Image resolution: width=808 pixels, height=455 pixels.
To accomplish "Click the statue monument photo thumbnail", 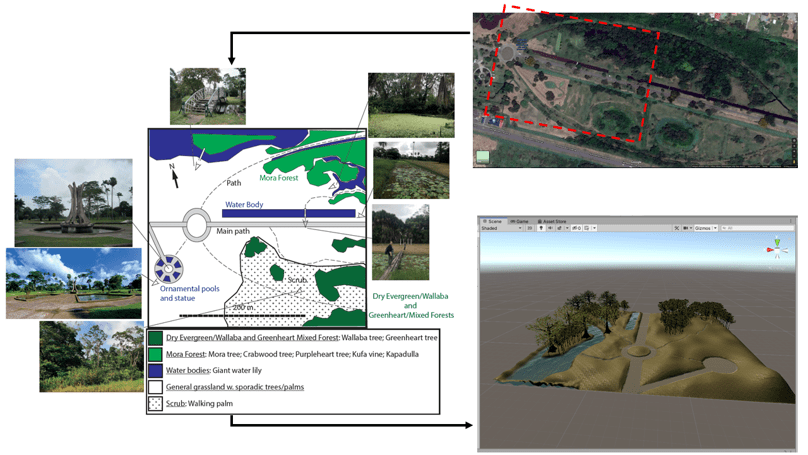I will coord(73,202).
